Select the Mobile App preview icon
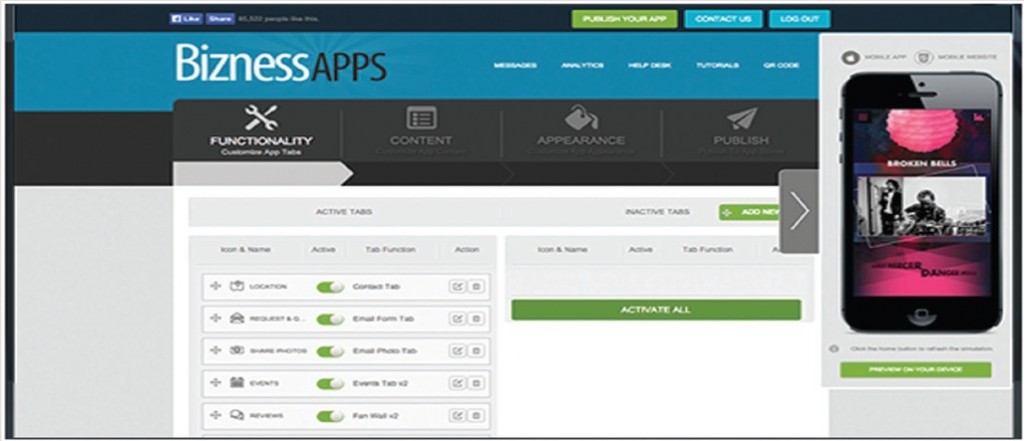 (849, 57)
